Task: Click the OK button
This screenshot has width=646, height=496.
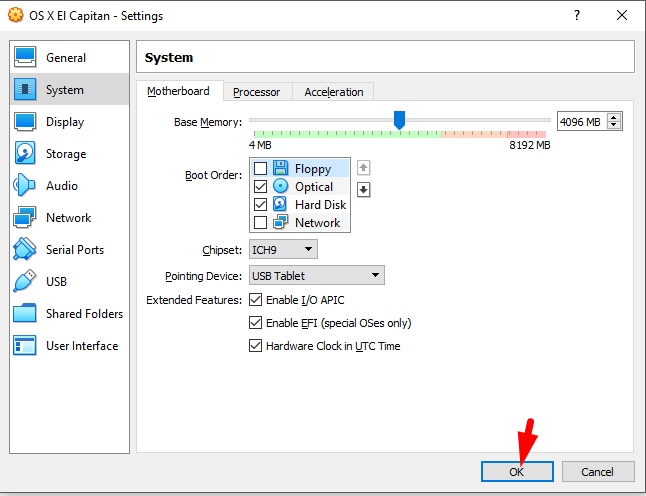Action: [516, 471]
